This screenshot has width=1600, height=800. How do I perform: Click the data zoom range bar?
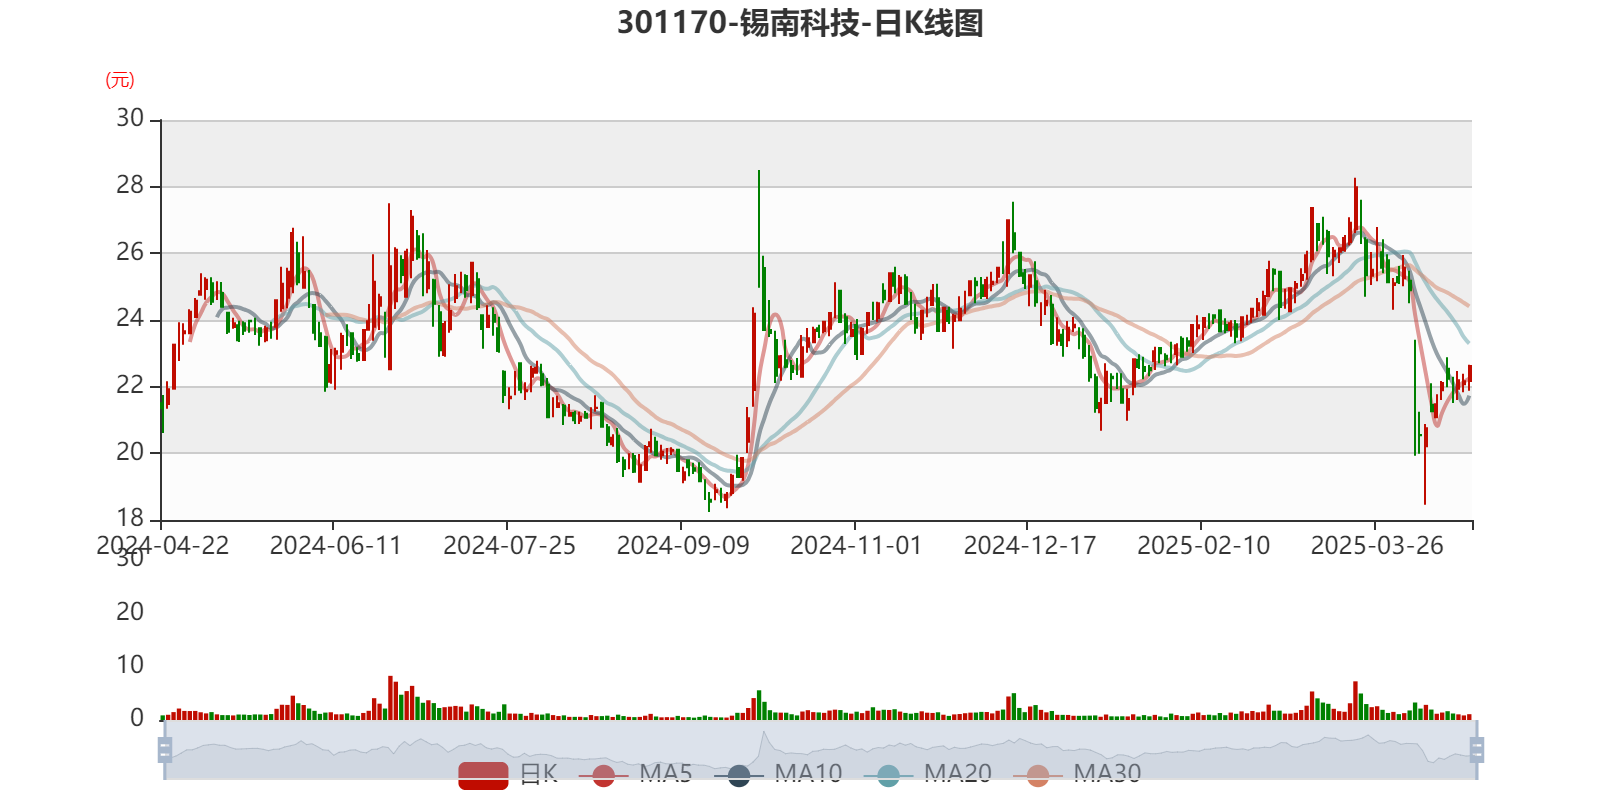tap(820, 750)
